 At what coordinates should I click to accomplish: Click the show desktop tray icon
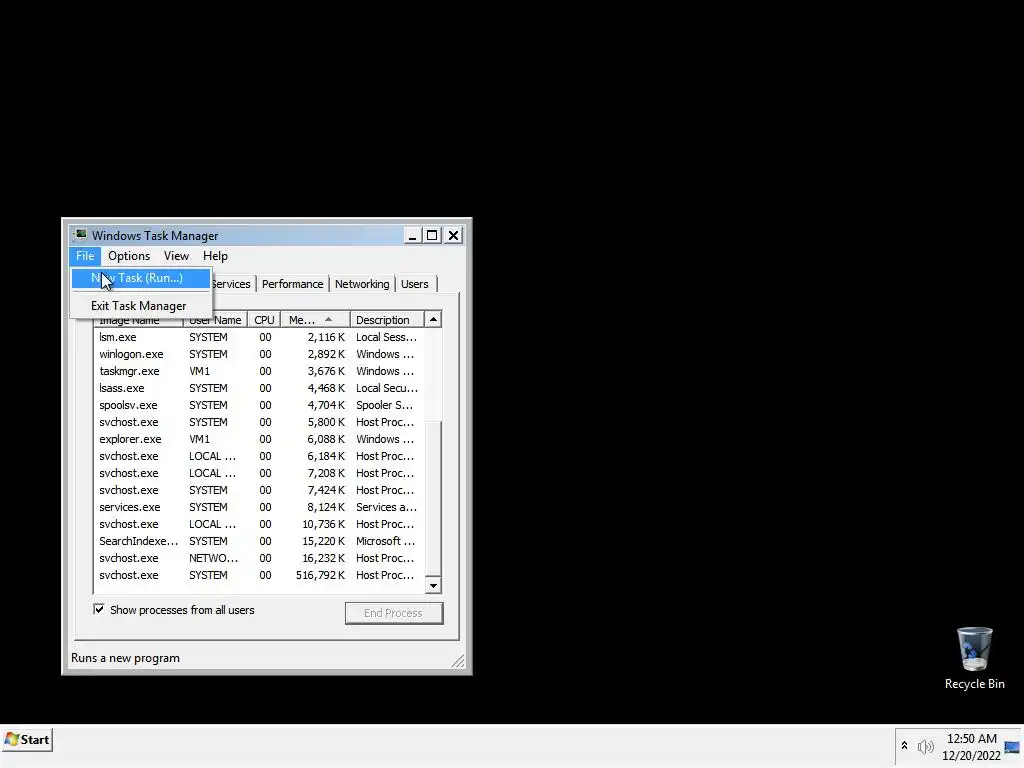[x=1012, y=747]
